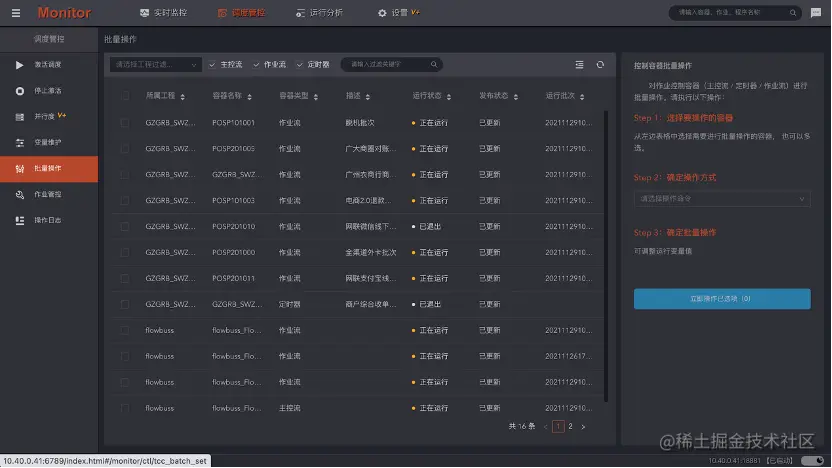Check the POSP101001 row checkbox
The image size is (832, 468).
tap(125, 123)
